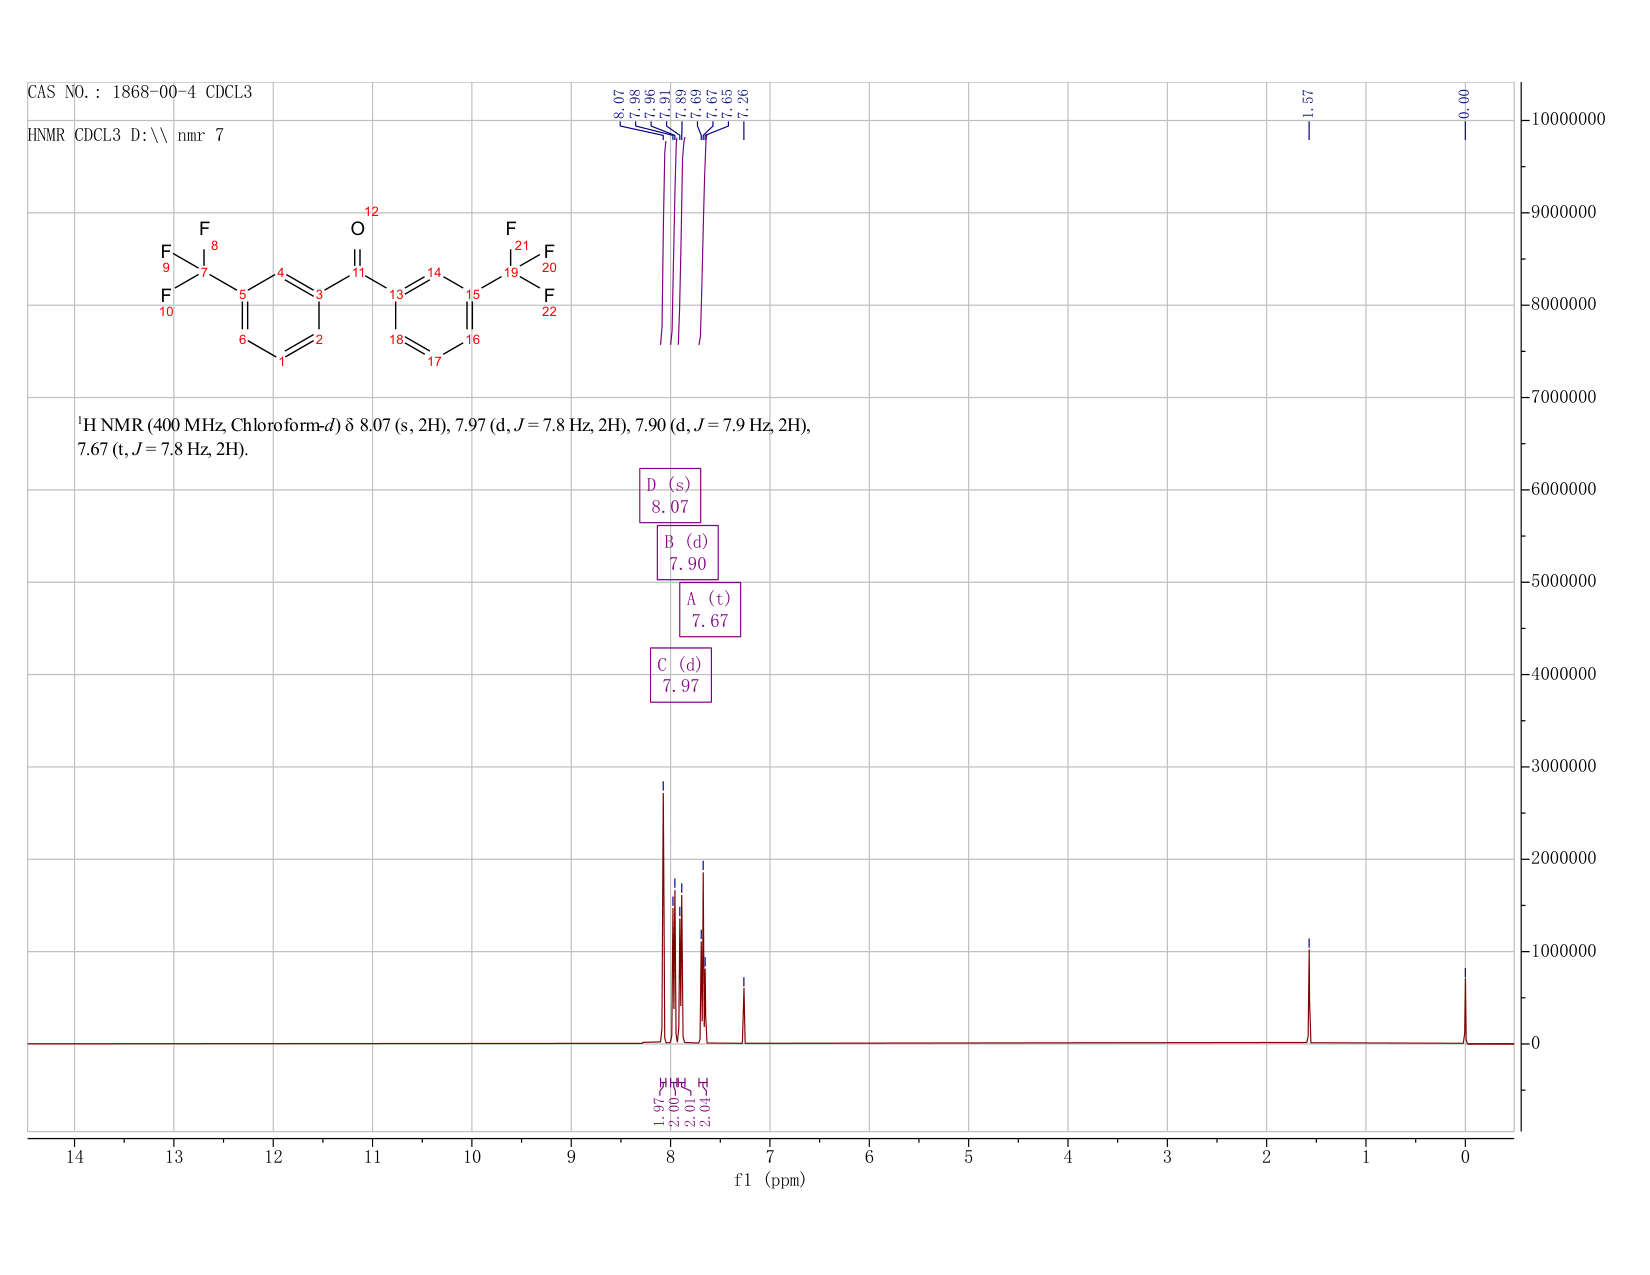Click the H NMR text description line
1650x1275 pixels.
point(444,437)
